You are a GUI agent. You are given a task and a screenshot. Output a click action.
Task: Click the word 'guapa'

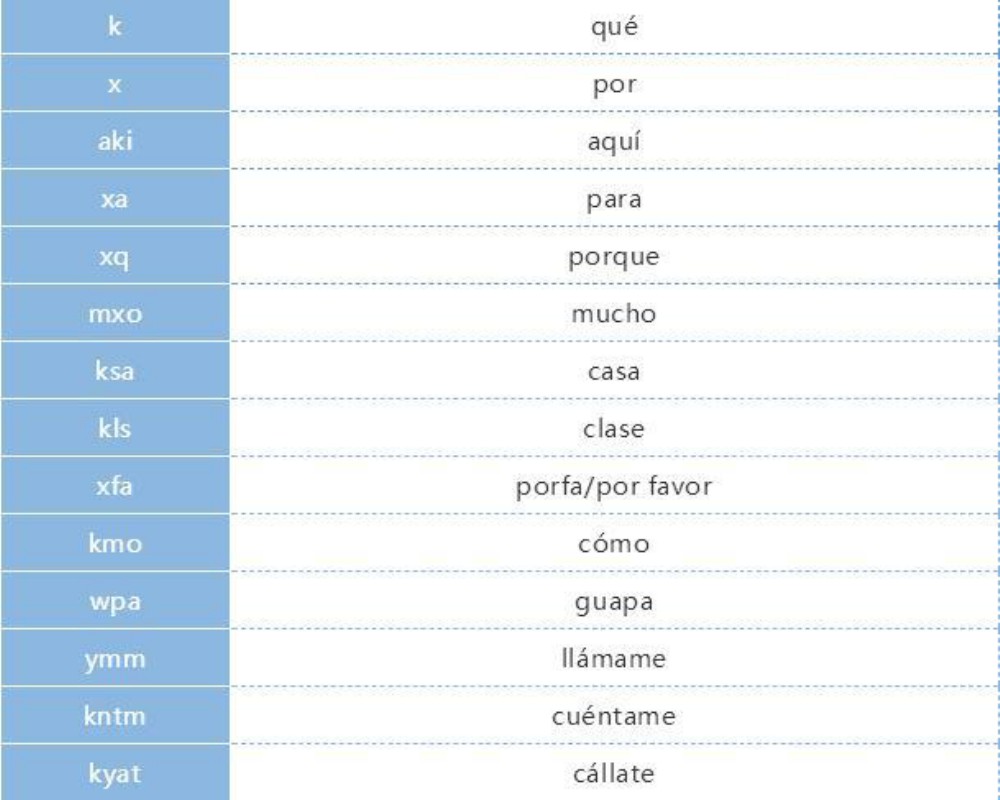615,603
